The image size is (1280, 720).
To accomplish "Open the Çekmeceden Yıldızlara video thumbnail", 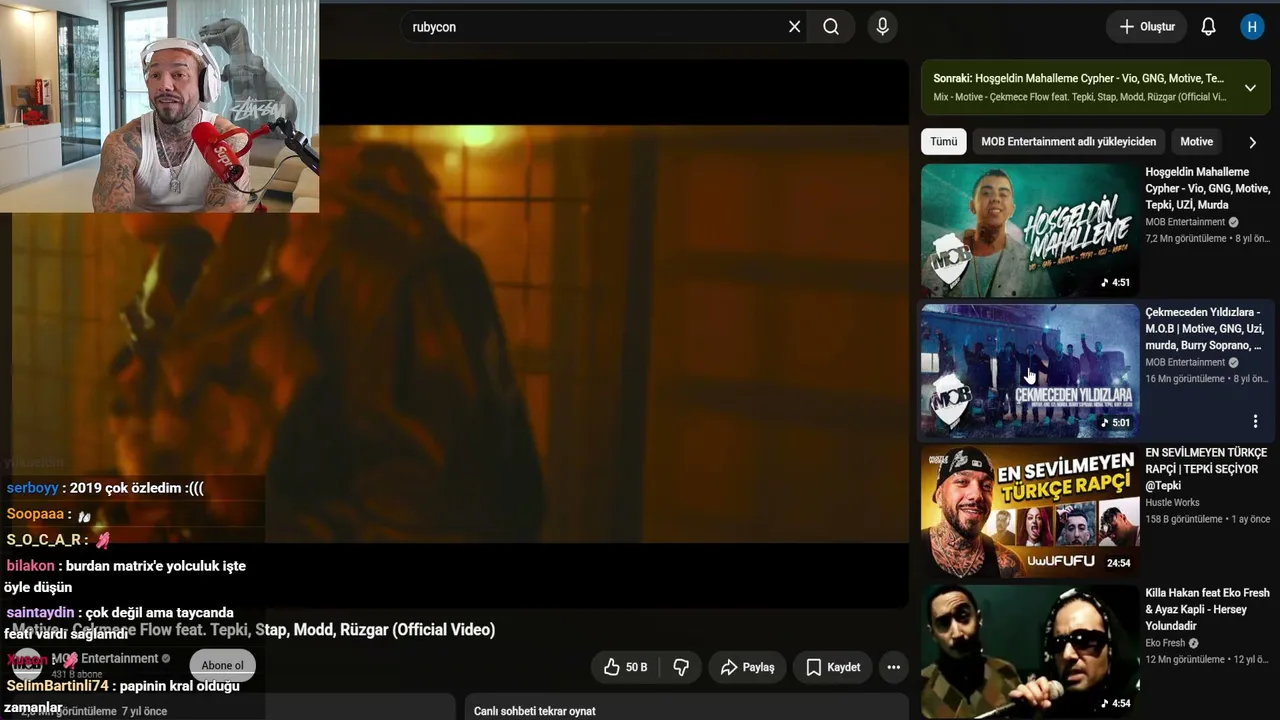I will (x=1030, y=371).
